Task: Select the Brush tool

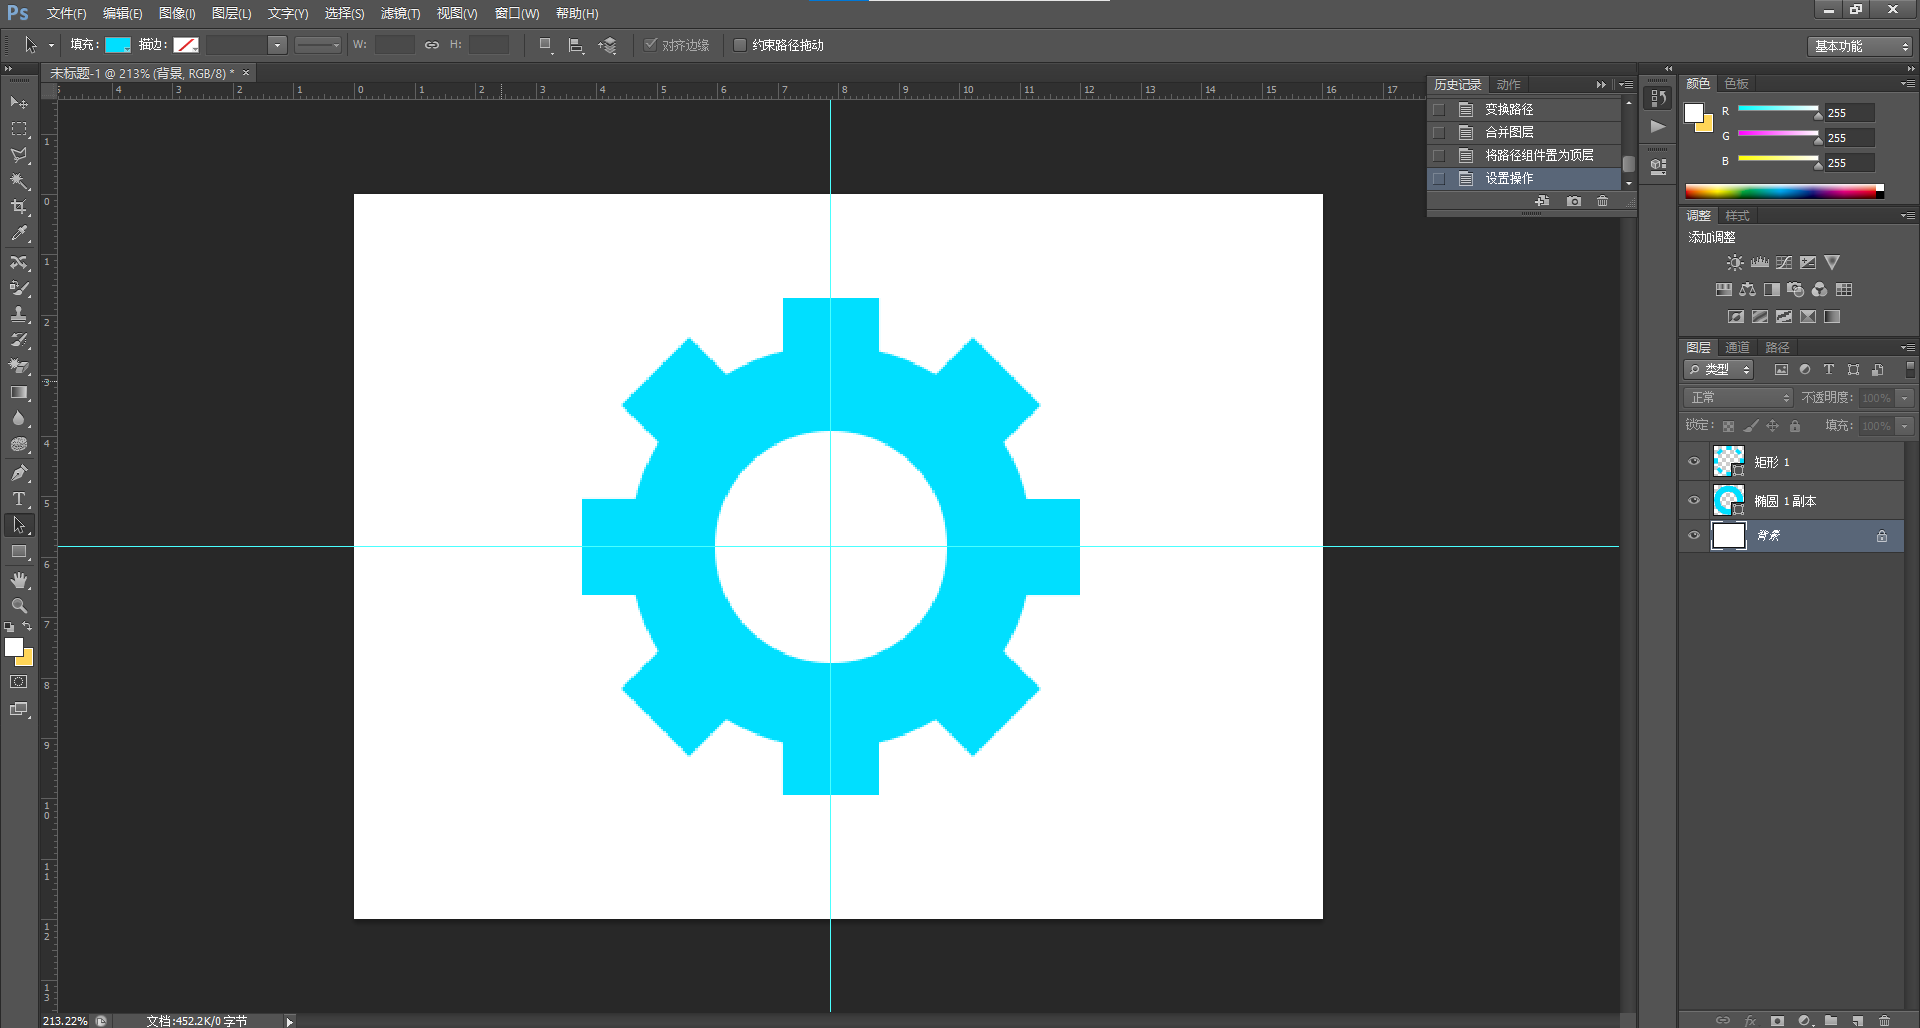Action: click(19, 288)
